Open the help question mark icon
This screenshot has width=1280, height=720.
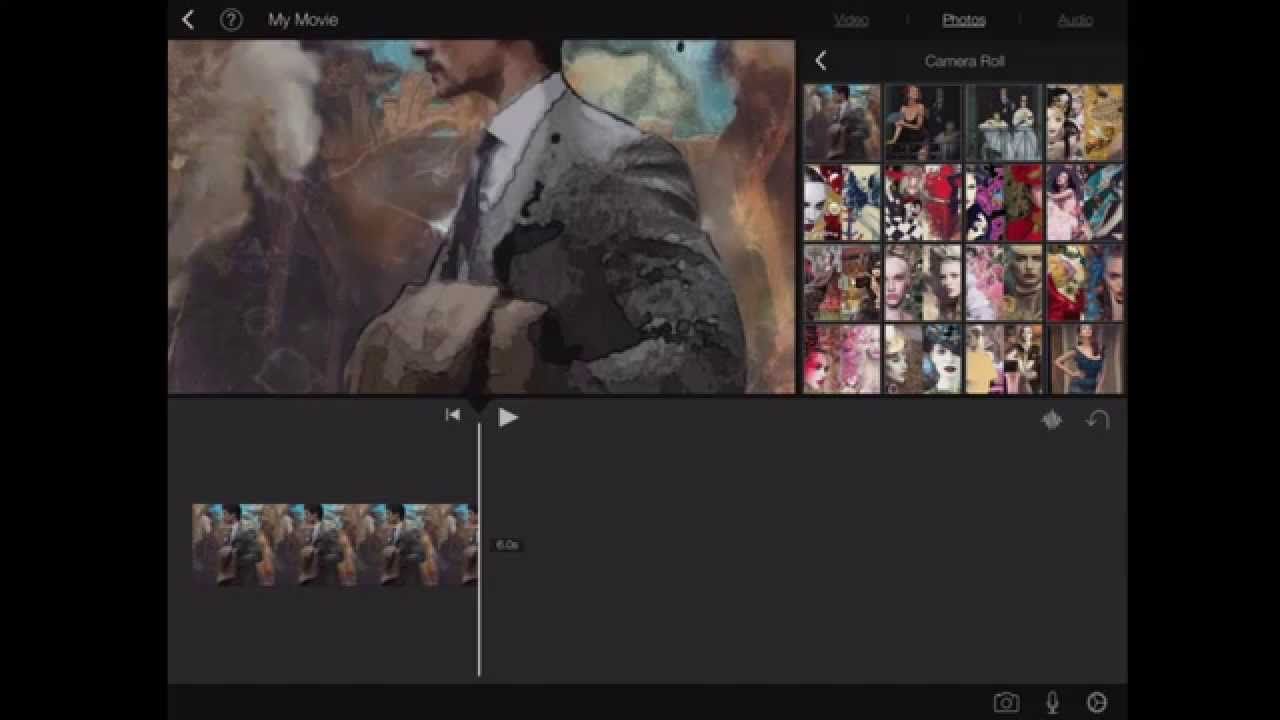231,20
